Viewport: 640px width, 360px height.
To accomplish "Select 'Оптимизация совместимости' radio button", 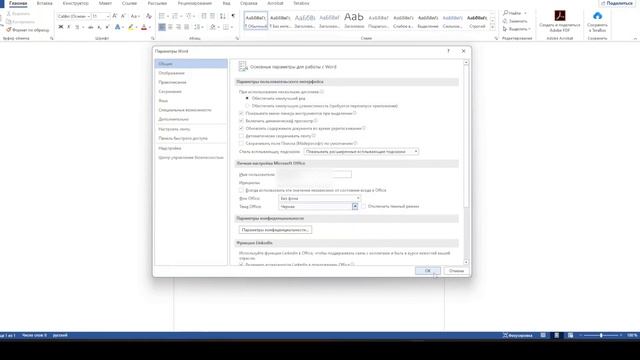I will (247, 106).
